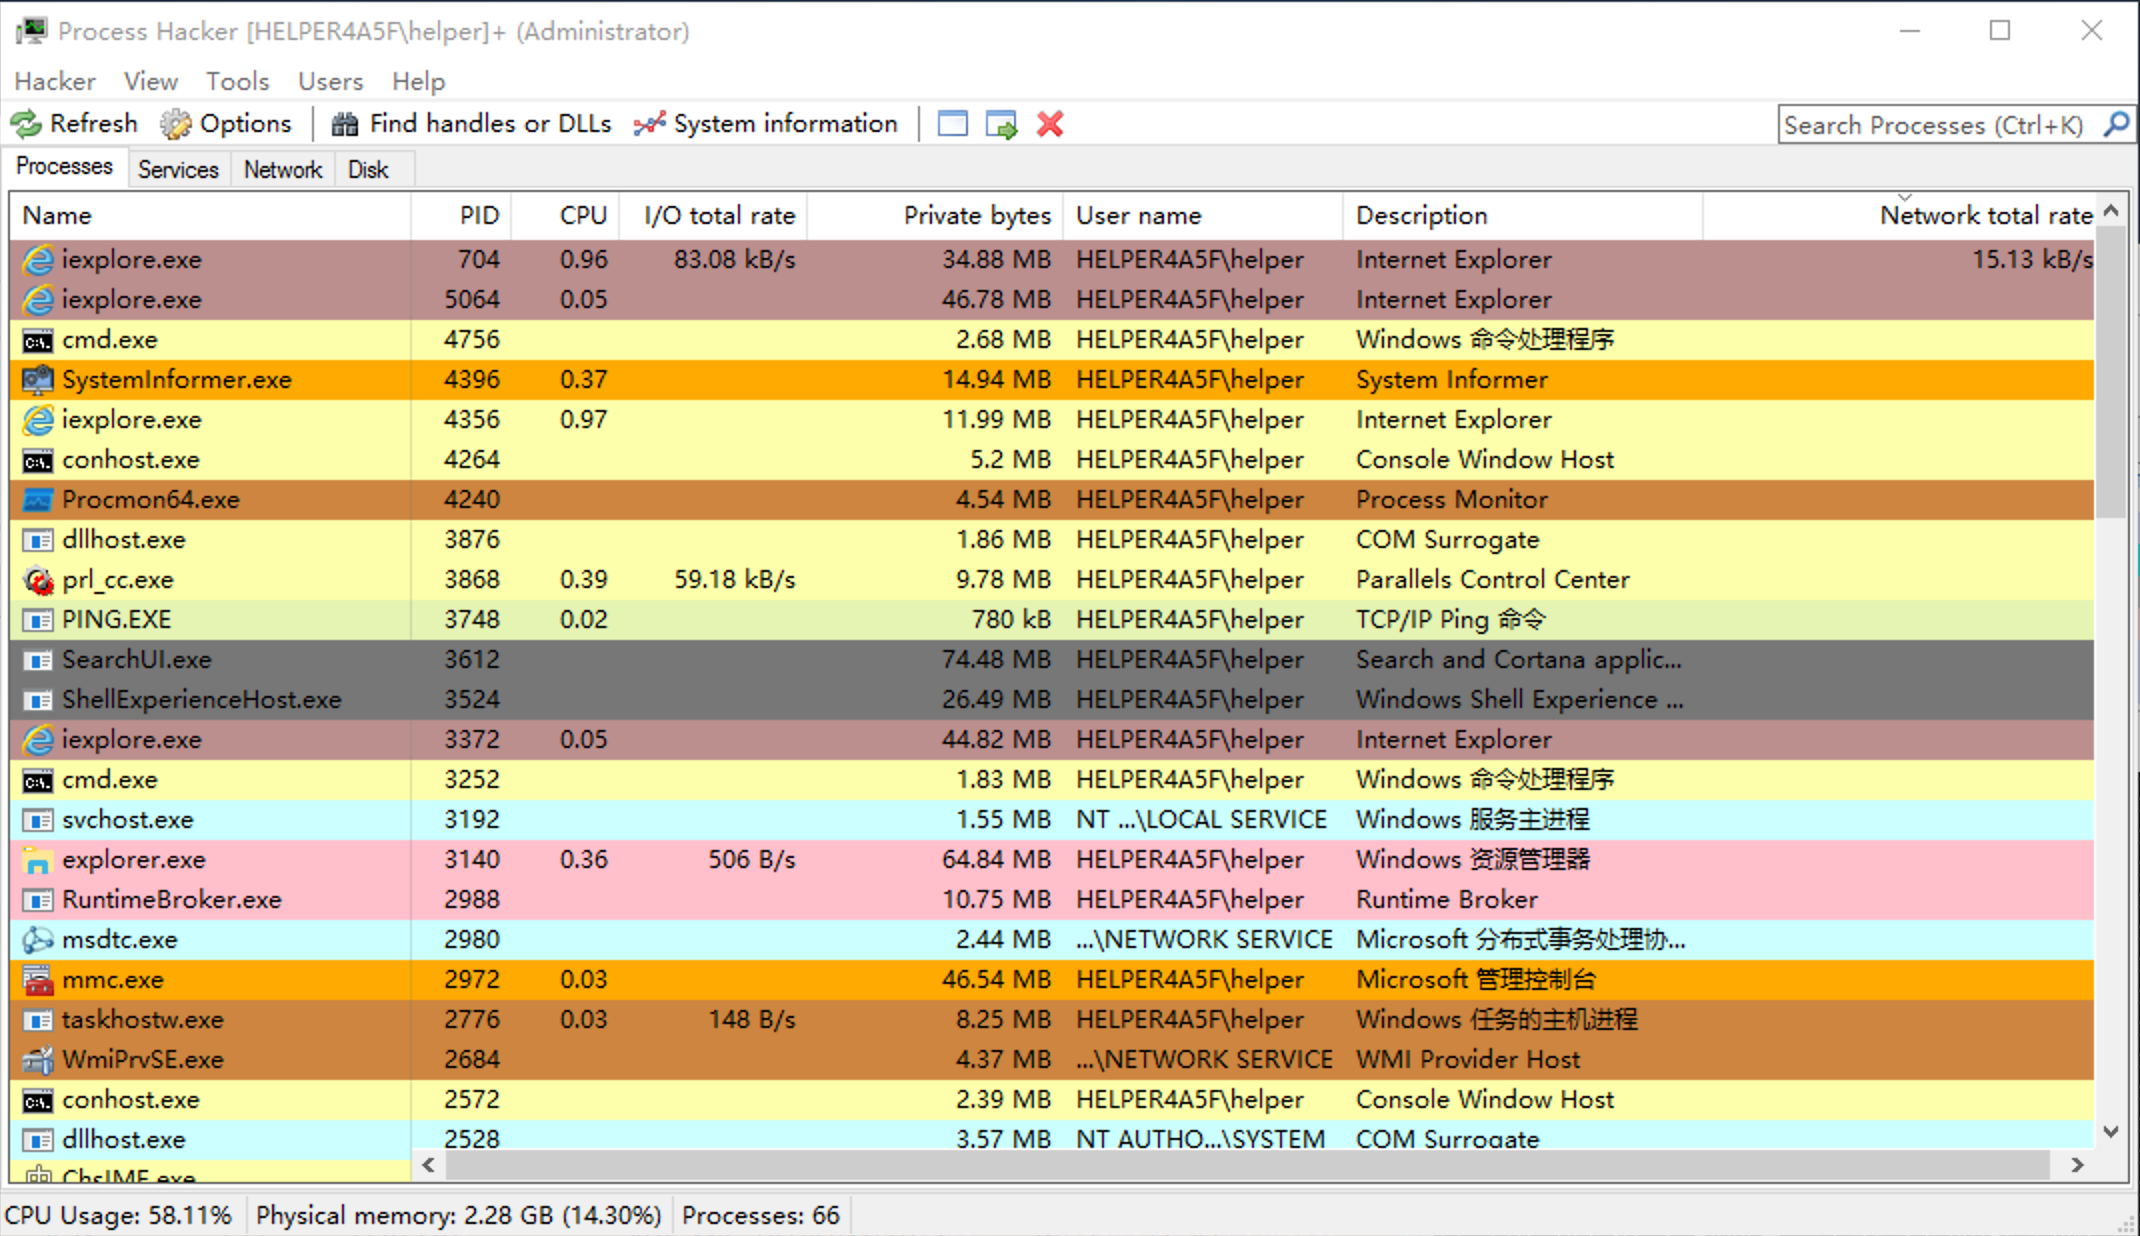Click the vertical scrollbar down arrow

pos(2111,1132)
